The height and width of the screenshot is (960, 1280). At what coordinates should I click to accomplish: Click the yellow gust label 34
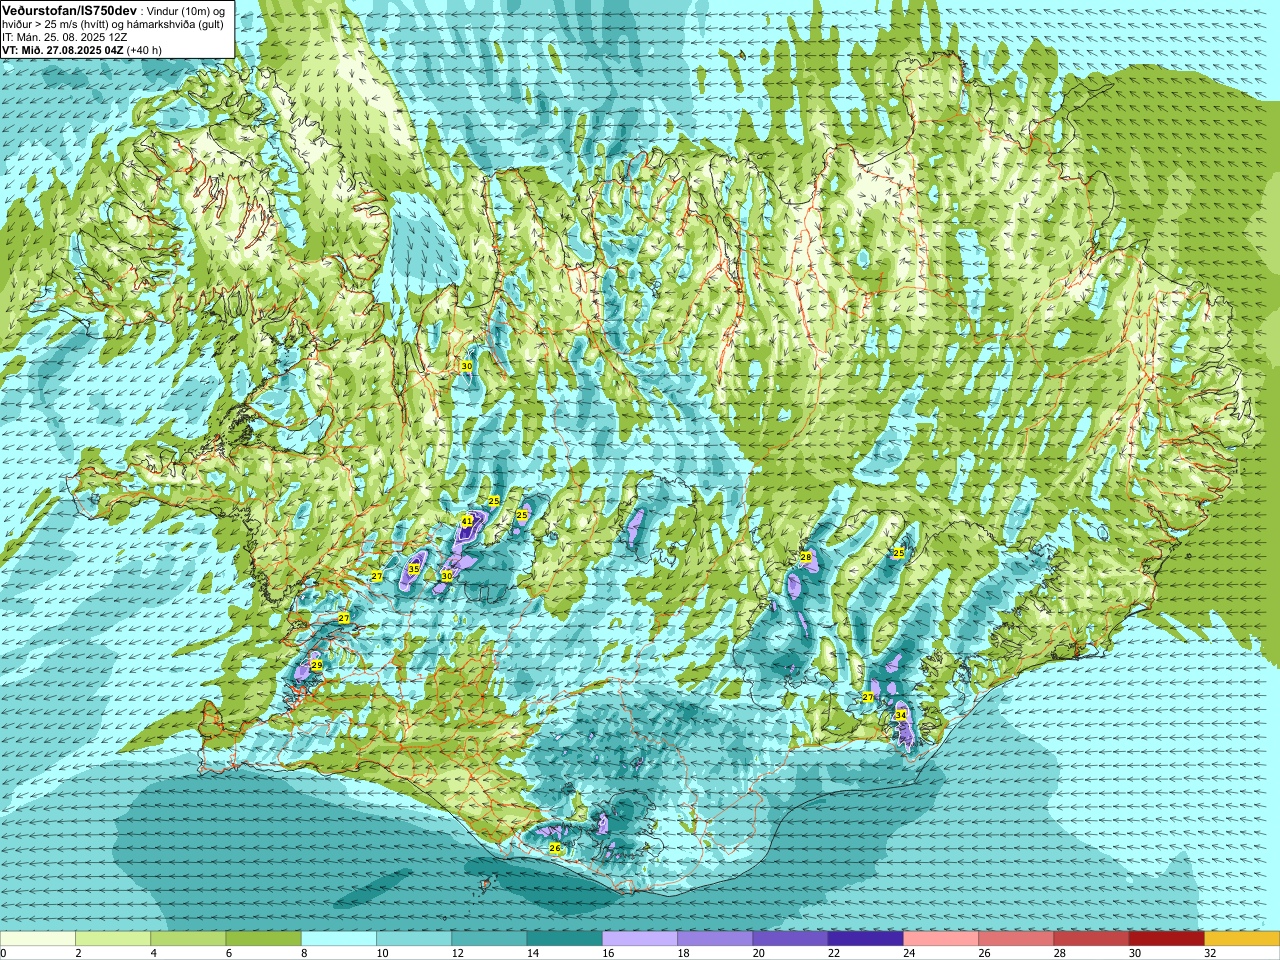tap(901, 715)
